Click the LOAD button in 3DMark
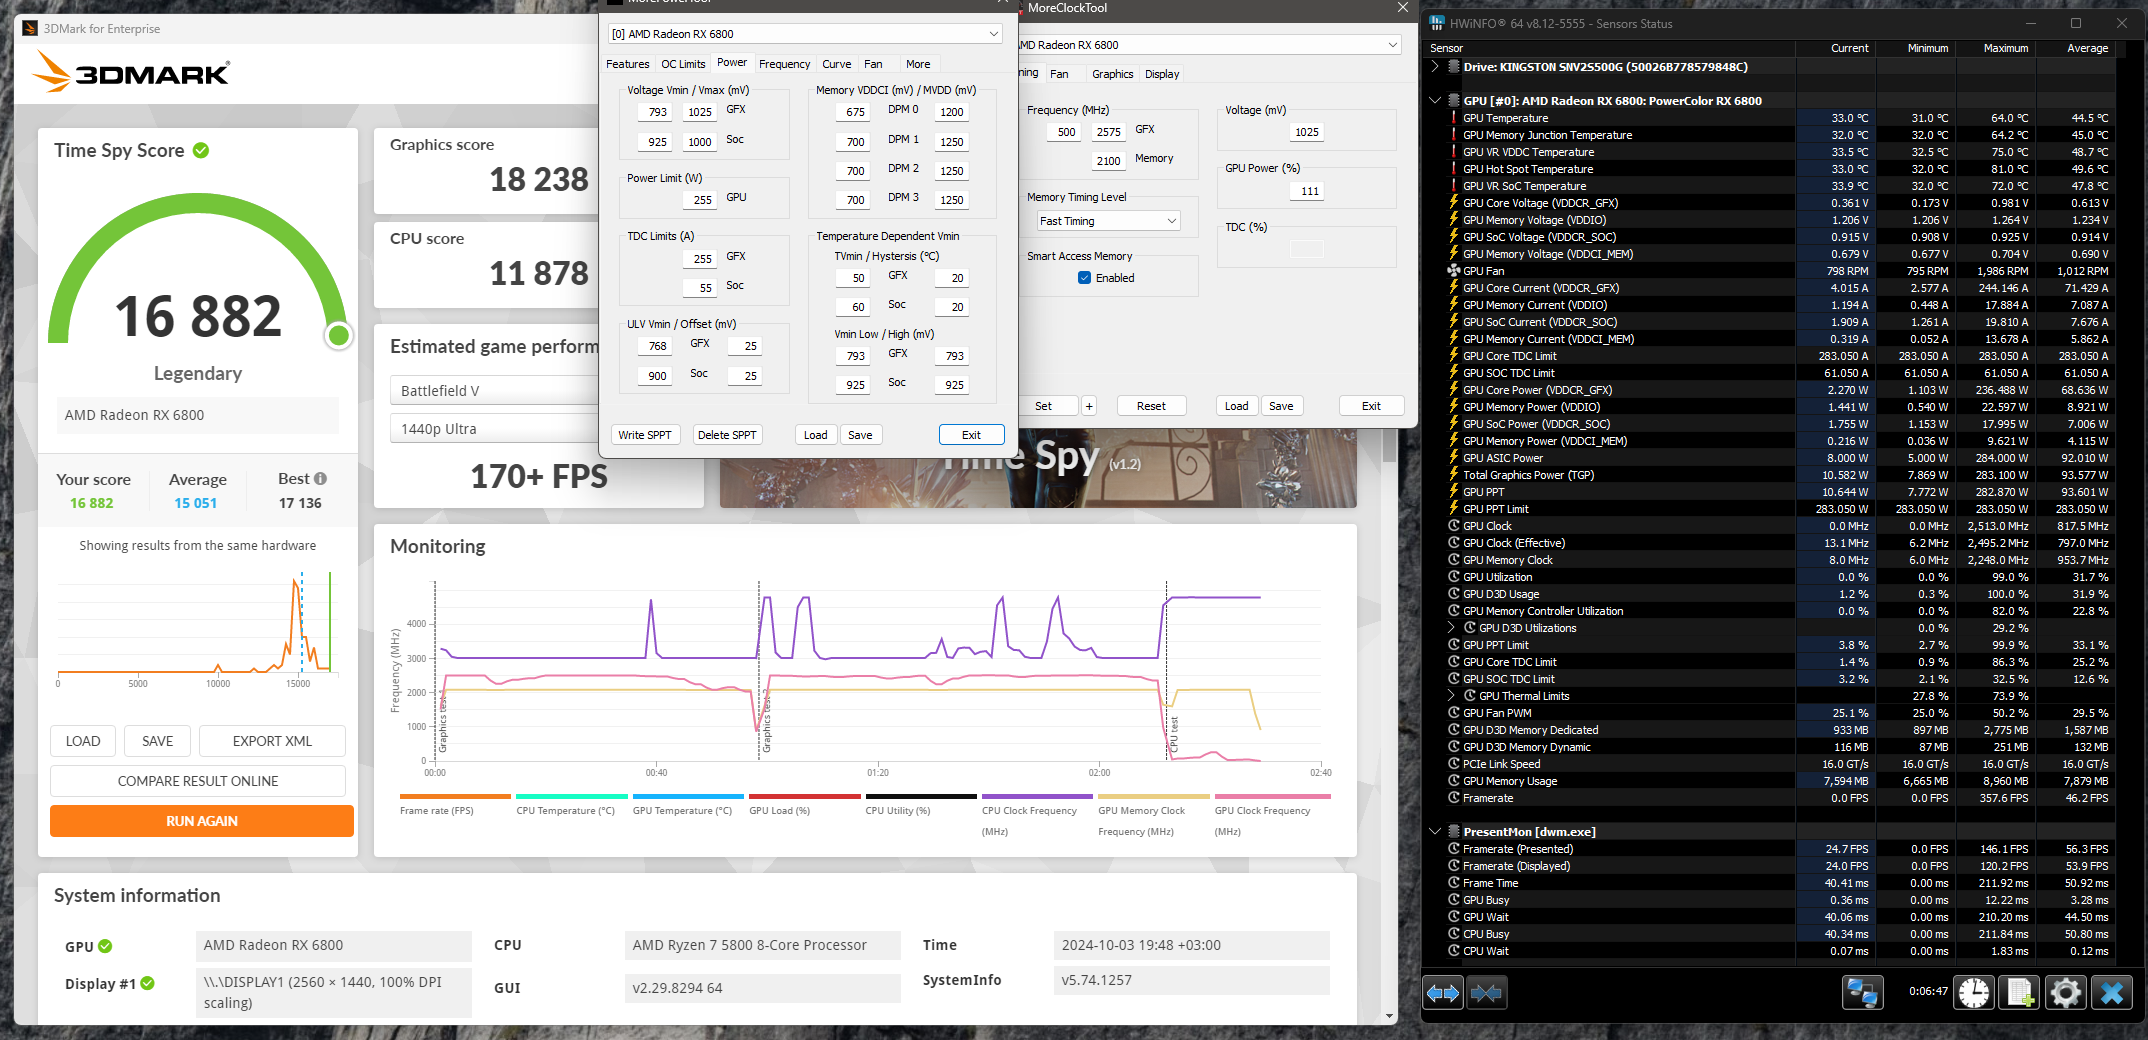 (x=83, y=741)
